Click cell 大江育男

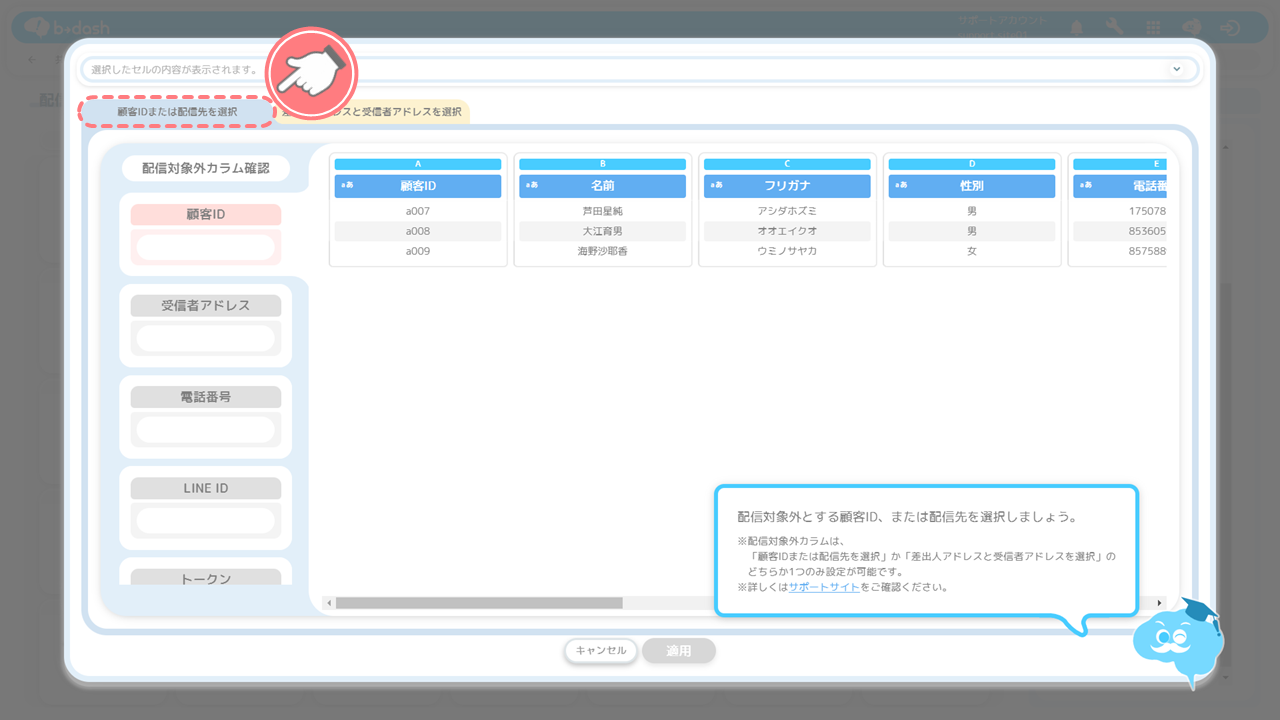click(603, 231)
